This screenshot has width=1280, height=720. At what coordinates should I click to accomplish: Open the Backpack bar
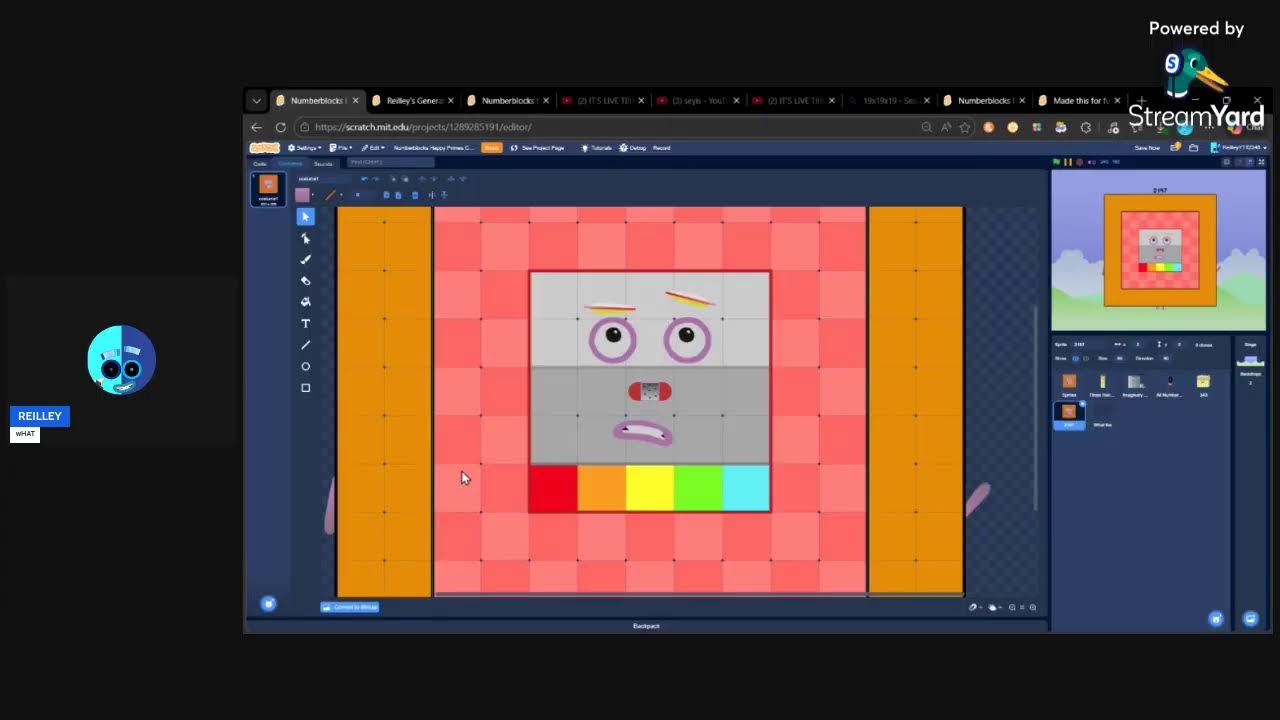coord(647,626)
